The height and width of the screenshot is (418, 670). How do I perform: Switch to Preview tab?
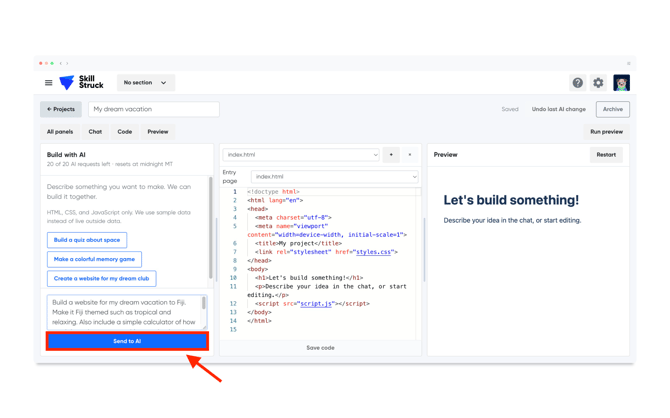(158, 132)
